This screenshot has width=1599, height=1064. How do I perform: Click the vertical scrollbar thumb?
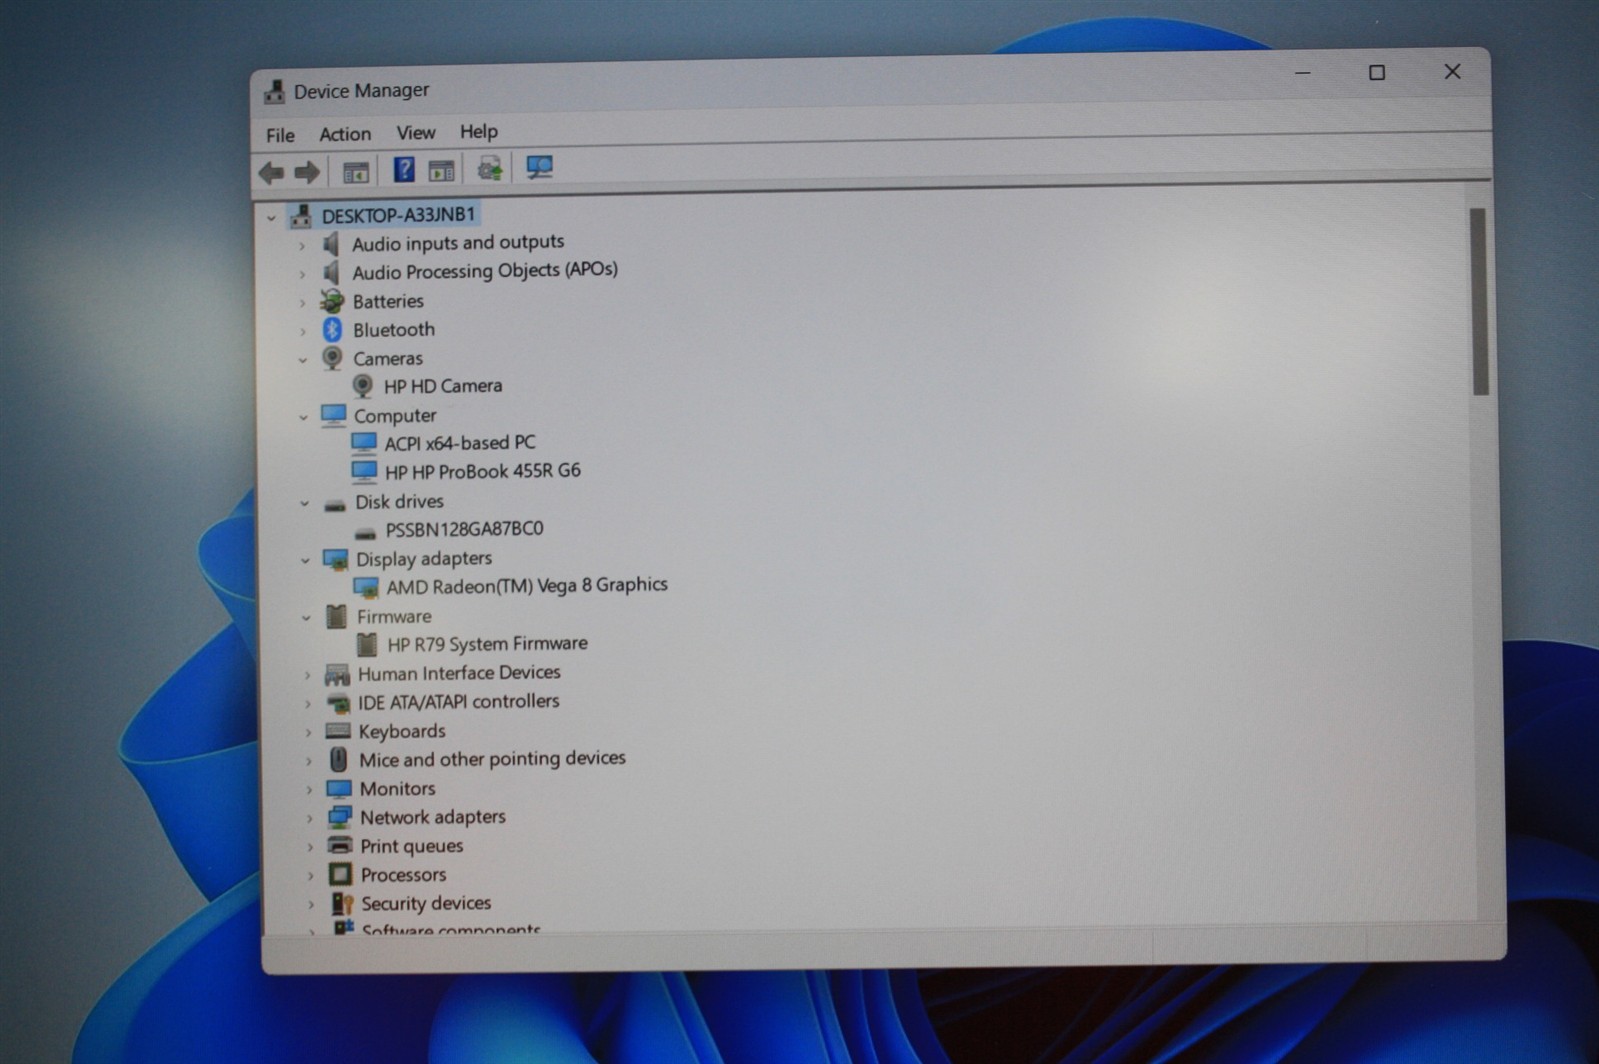pos(1479,302)
